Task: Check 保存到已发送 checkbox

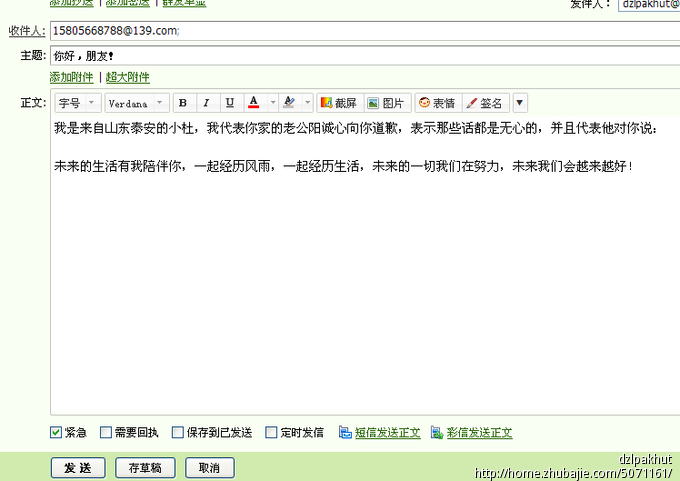Action: 178,432
